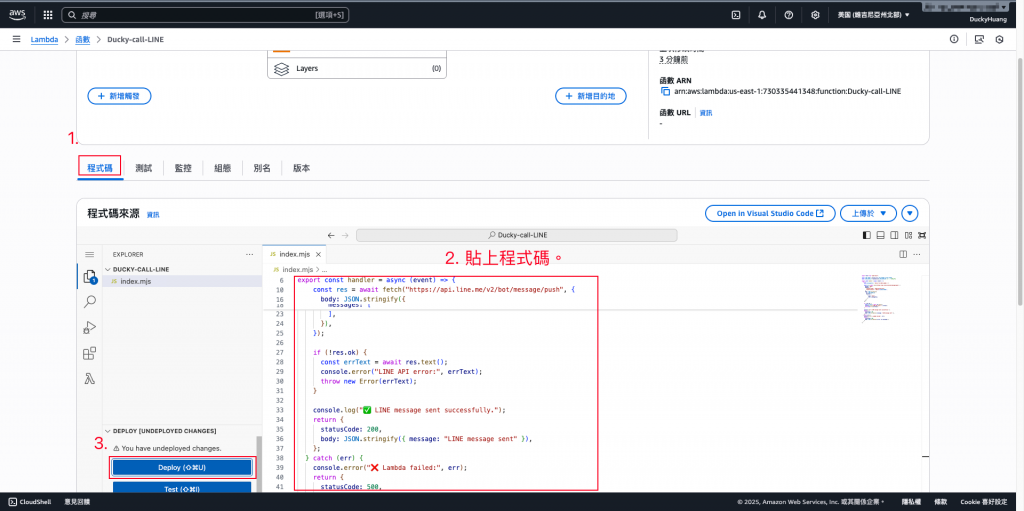Switch to the 程式碼 tab
Screen dimensions: 1024x511
click(x=100, y=168)
